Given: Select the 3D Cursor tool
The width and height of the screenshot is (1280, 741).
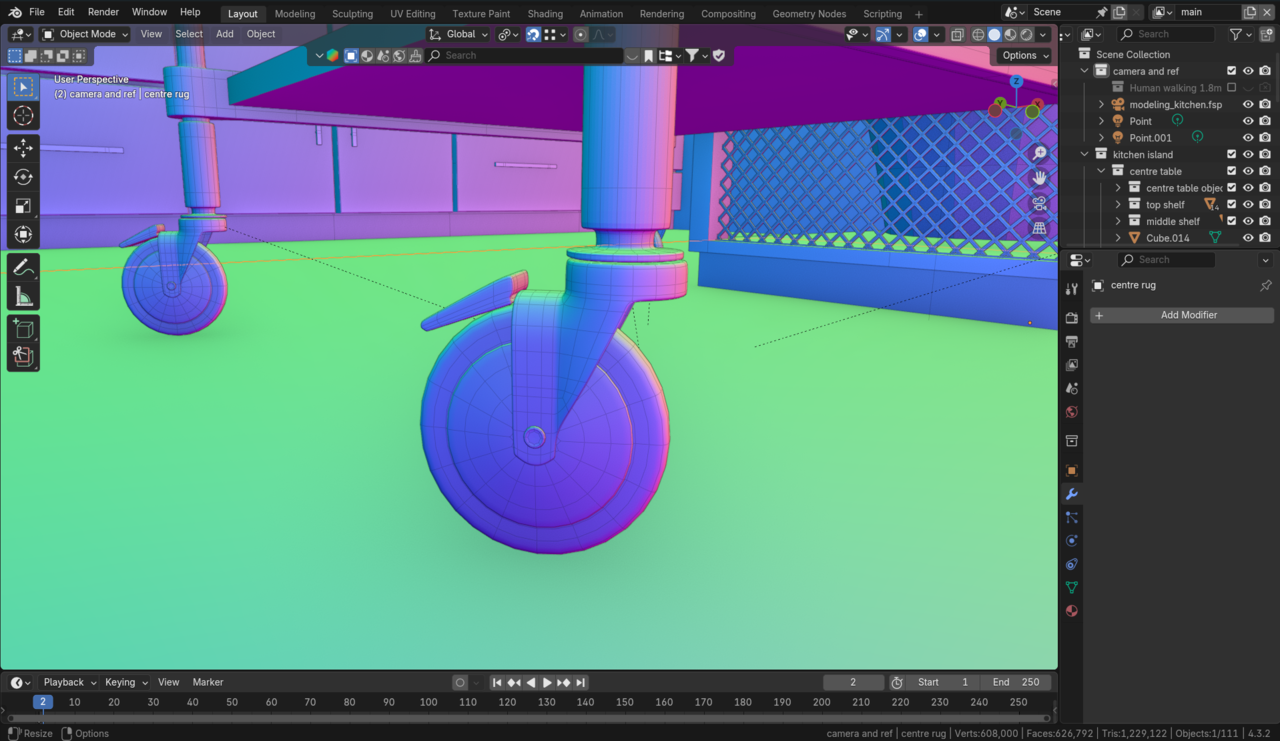Looking at the screenshot, I should 23,116.
